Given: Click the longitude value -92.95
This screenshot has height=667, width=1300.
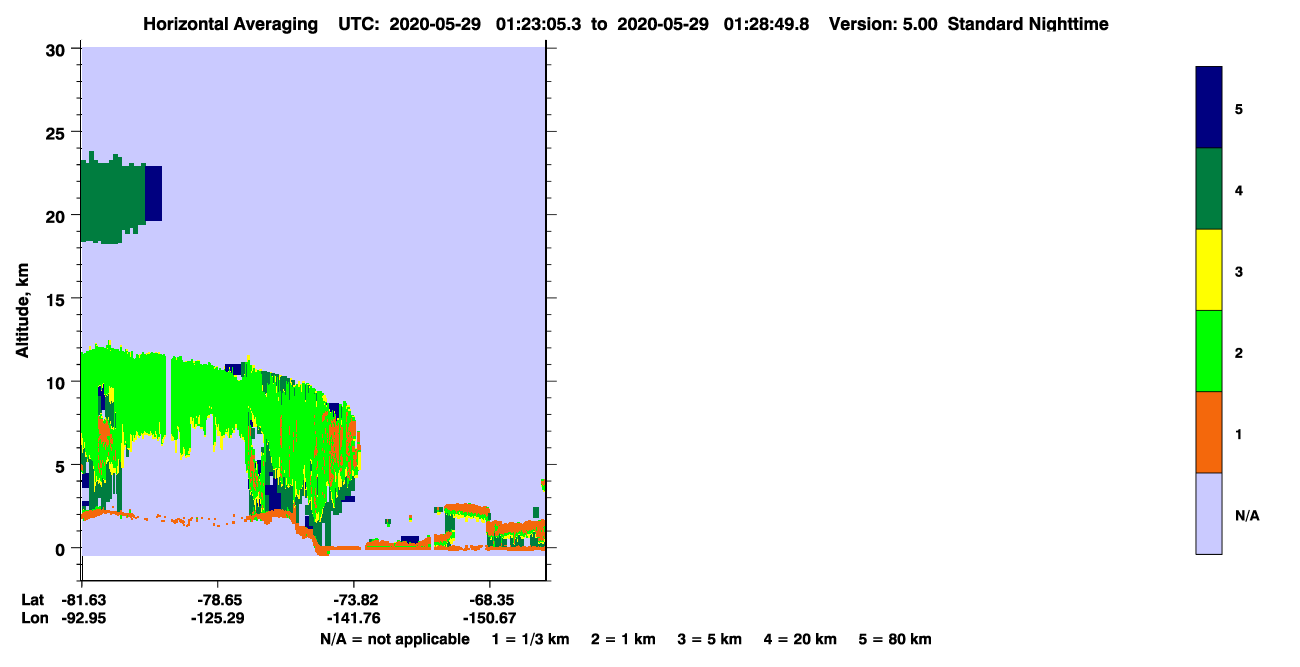Looking at the screenshot, I should tap(82, 618).
